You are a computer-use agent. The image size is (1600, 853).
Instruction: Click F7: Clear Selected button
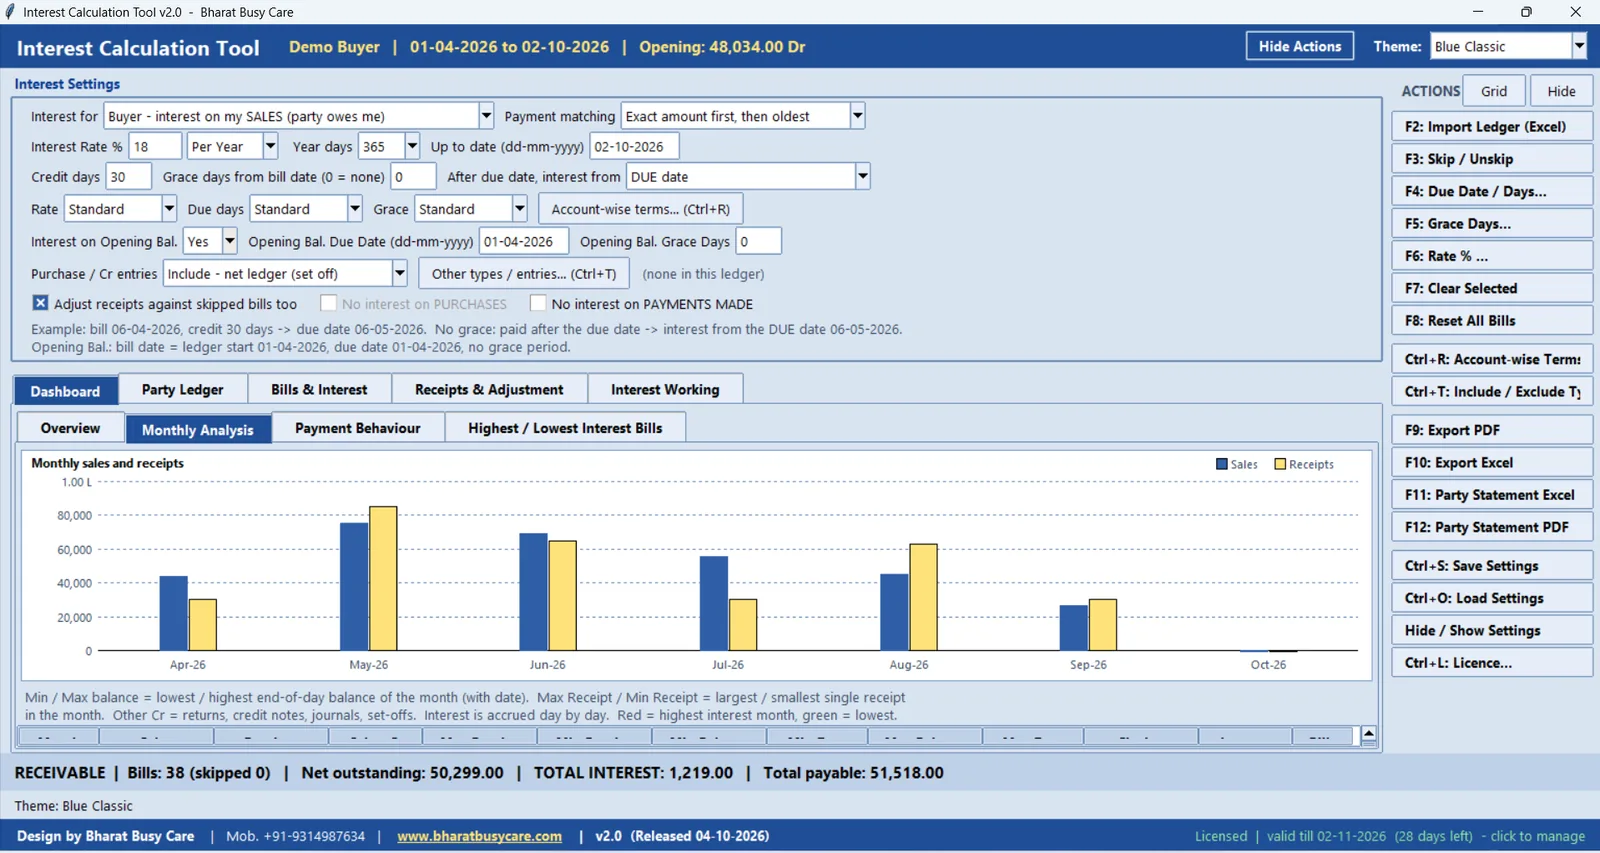(x=1492, y=288)
